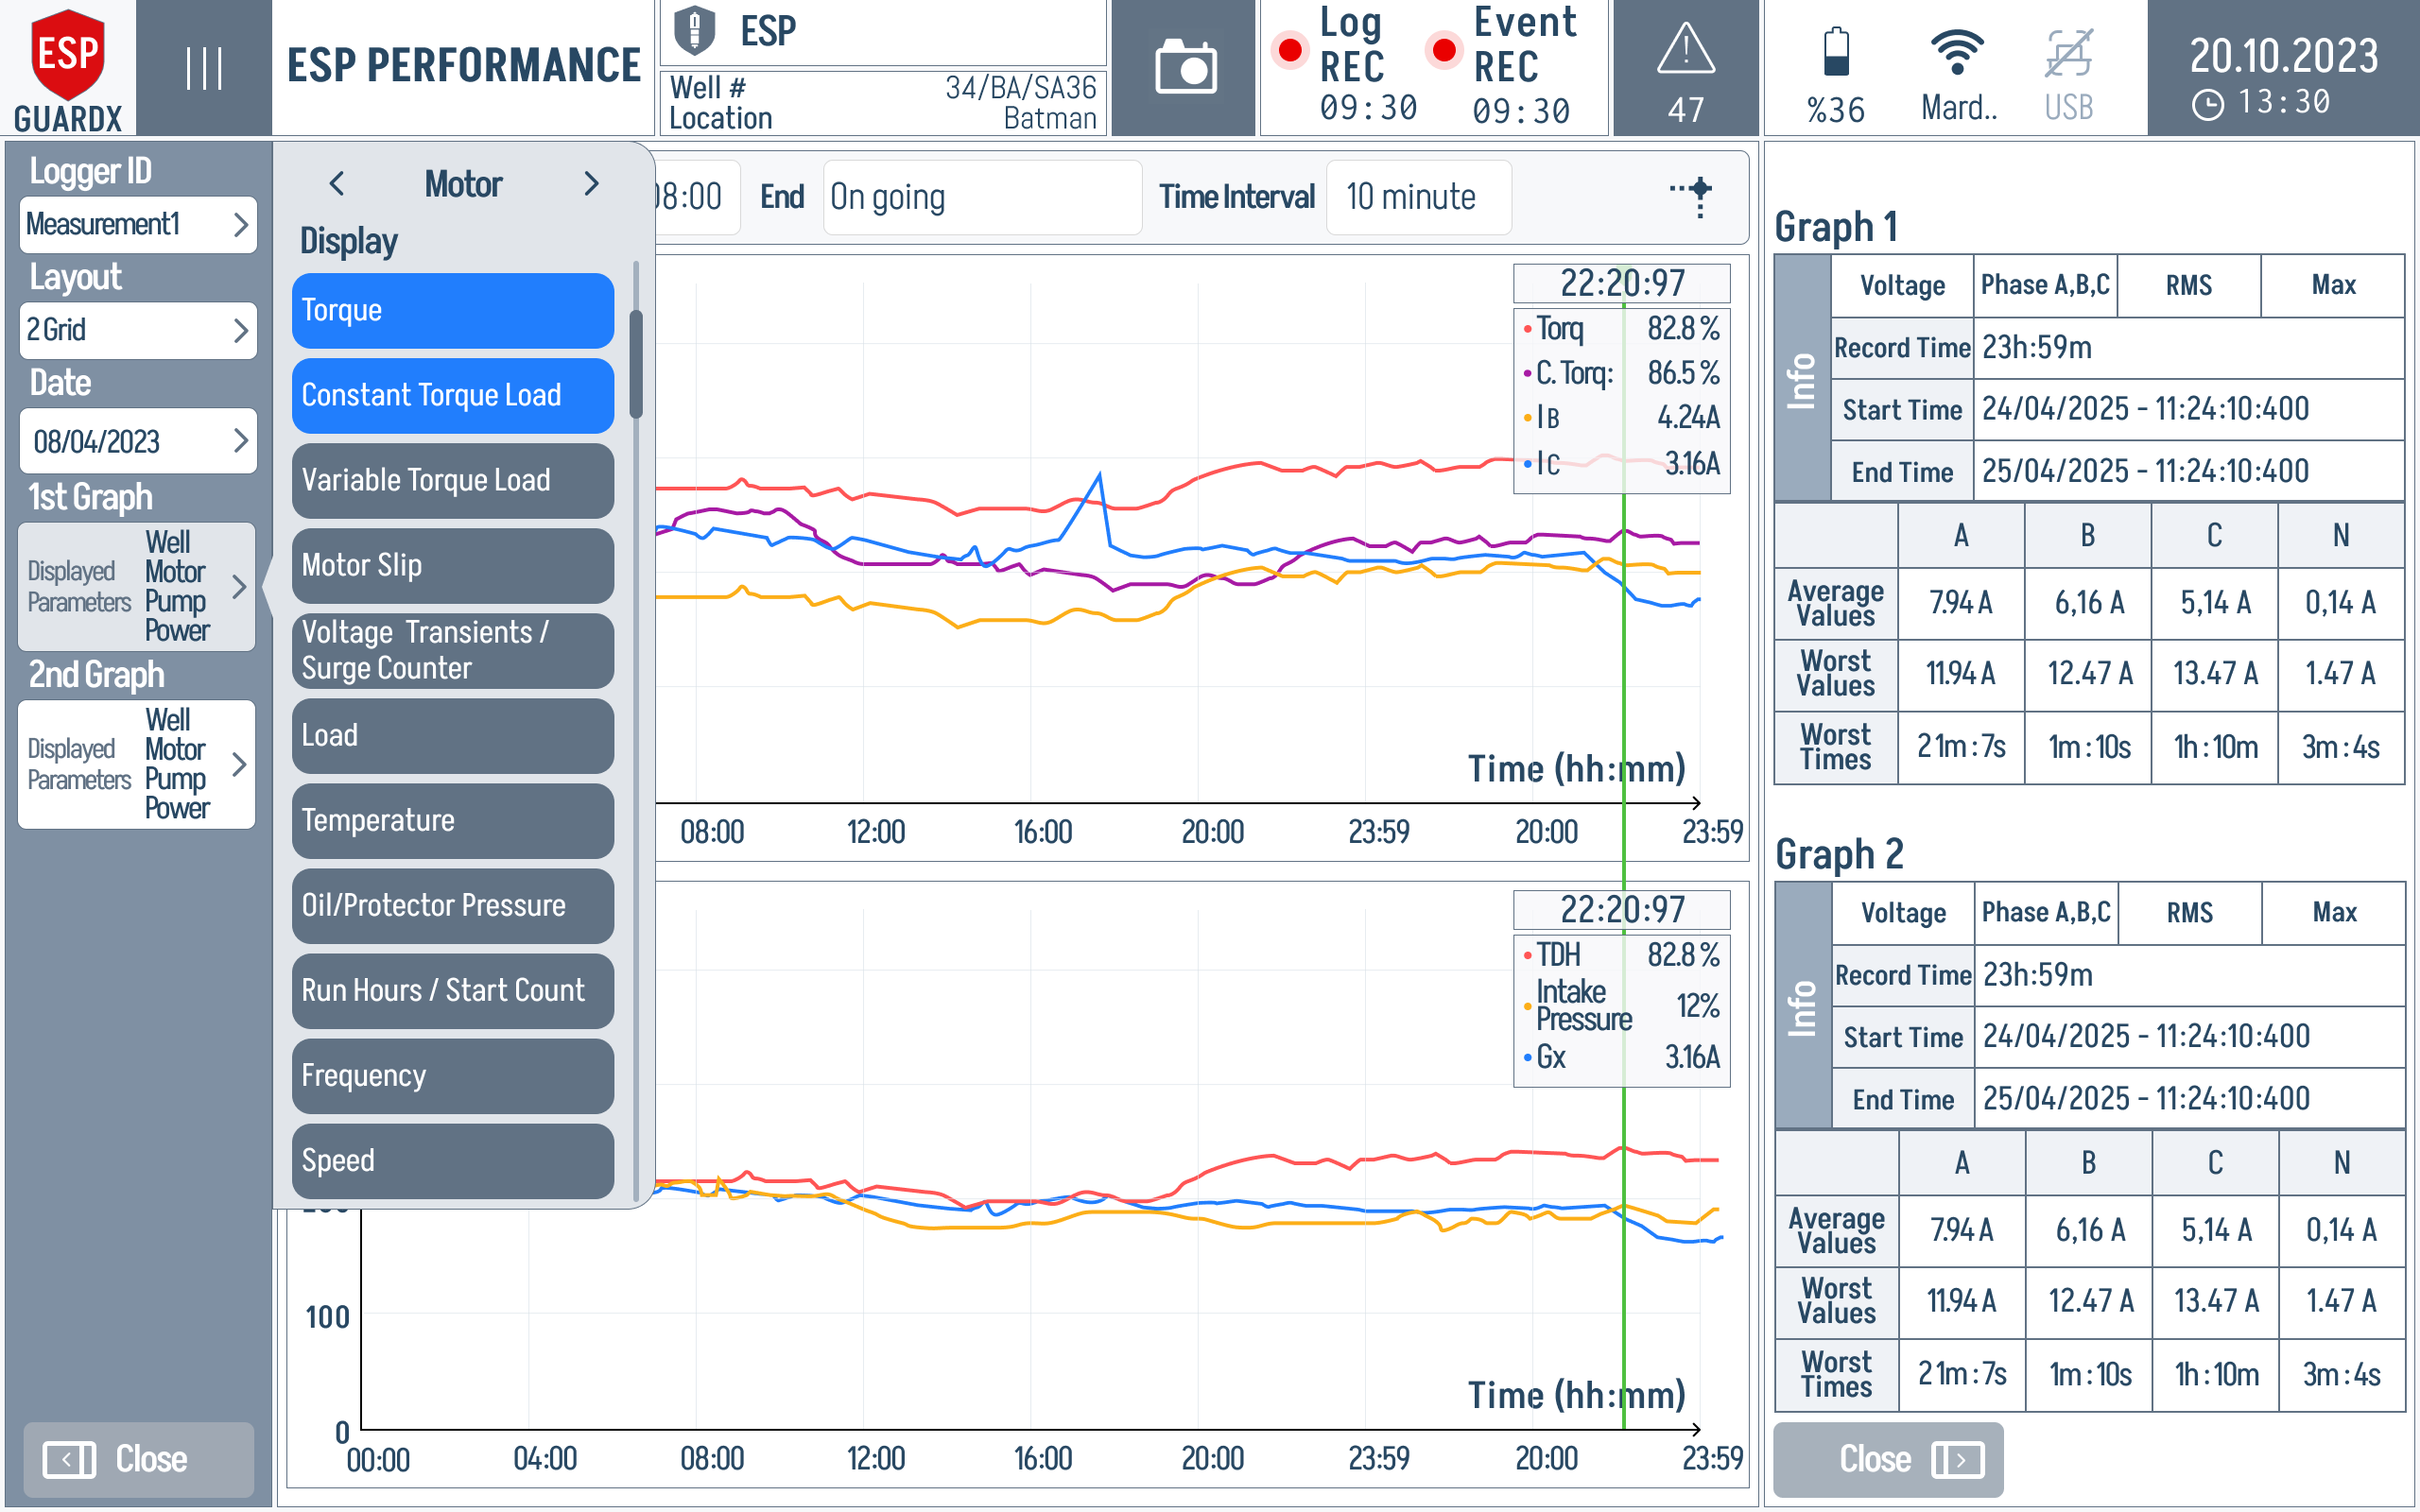Image resolution: width=2420 pixels, height=1512 pixels.
Task: Select RMS tab in Graph 2
Action: tap(2190, 912)
